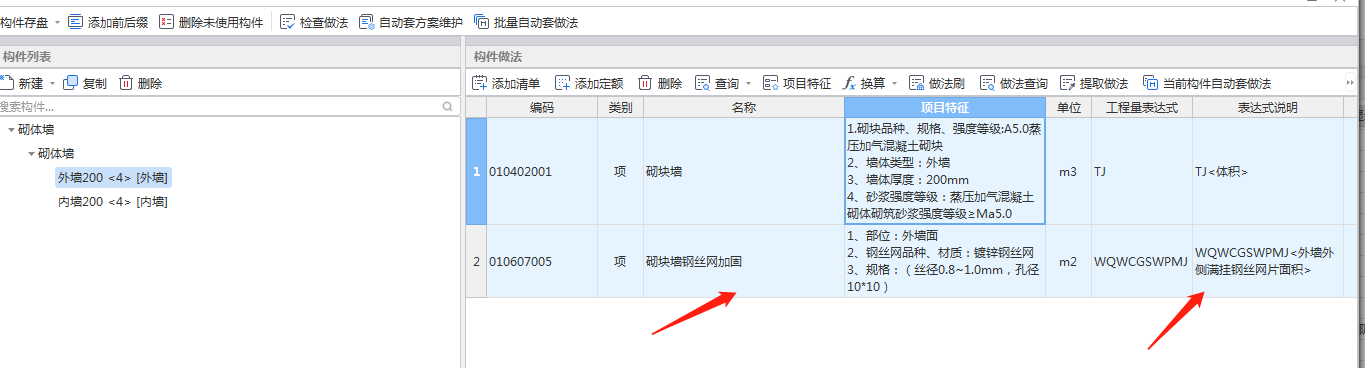The height and width of the screenshot is (368, 1365).
Task: Click the 类别 column header
Action: click(620, 107)
